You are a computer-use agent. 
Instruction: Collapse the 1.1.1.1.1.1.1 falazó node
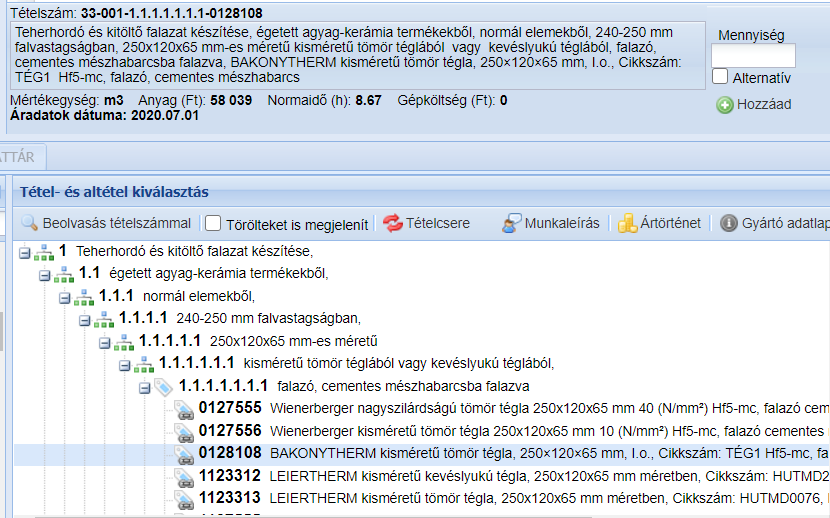tap(145, 386)
